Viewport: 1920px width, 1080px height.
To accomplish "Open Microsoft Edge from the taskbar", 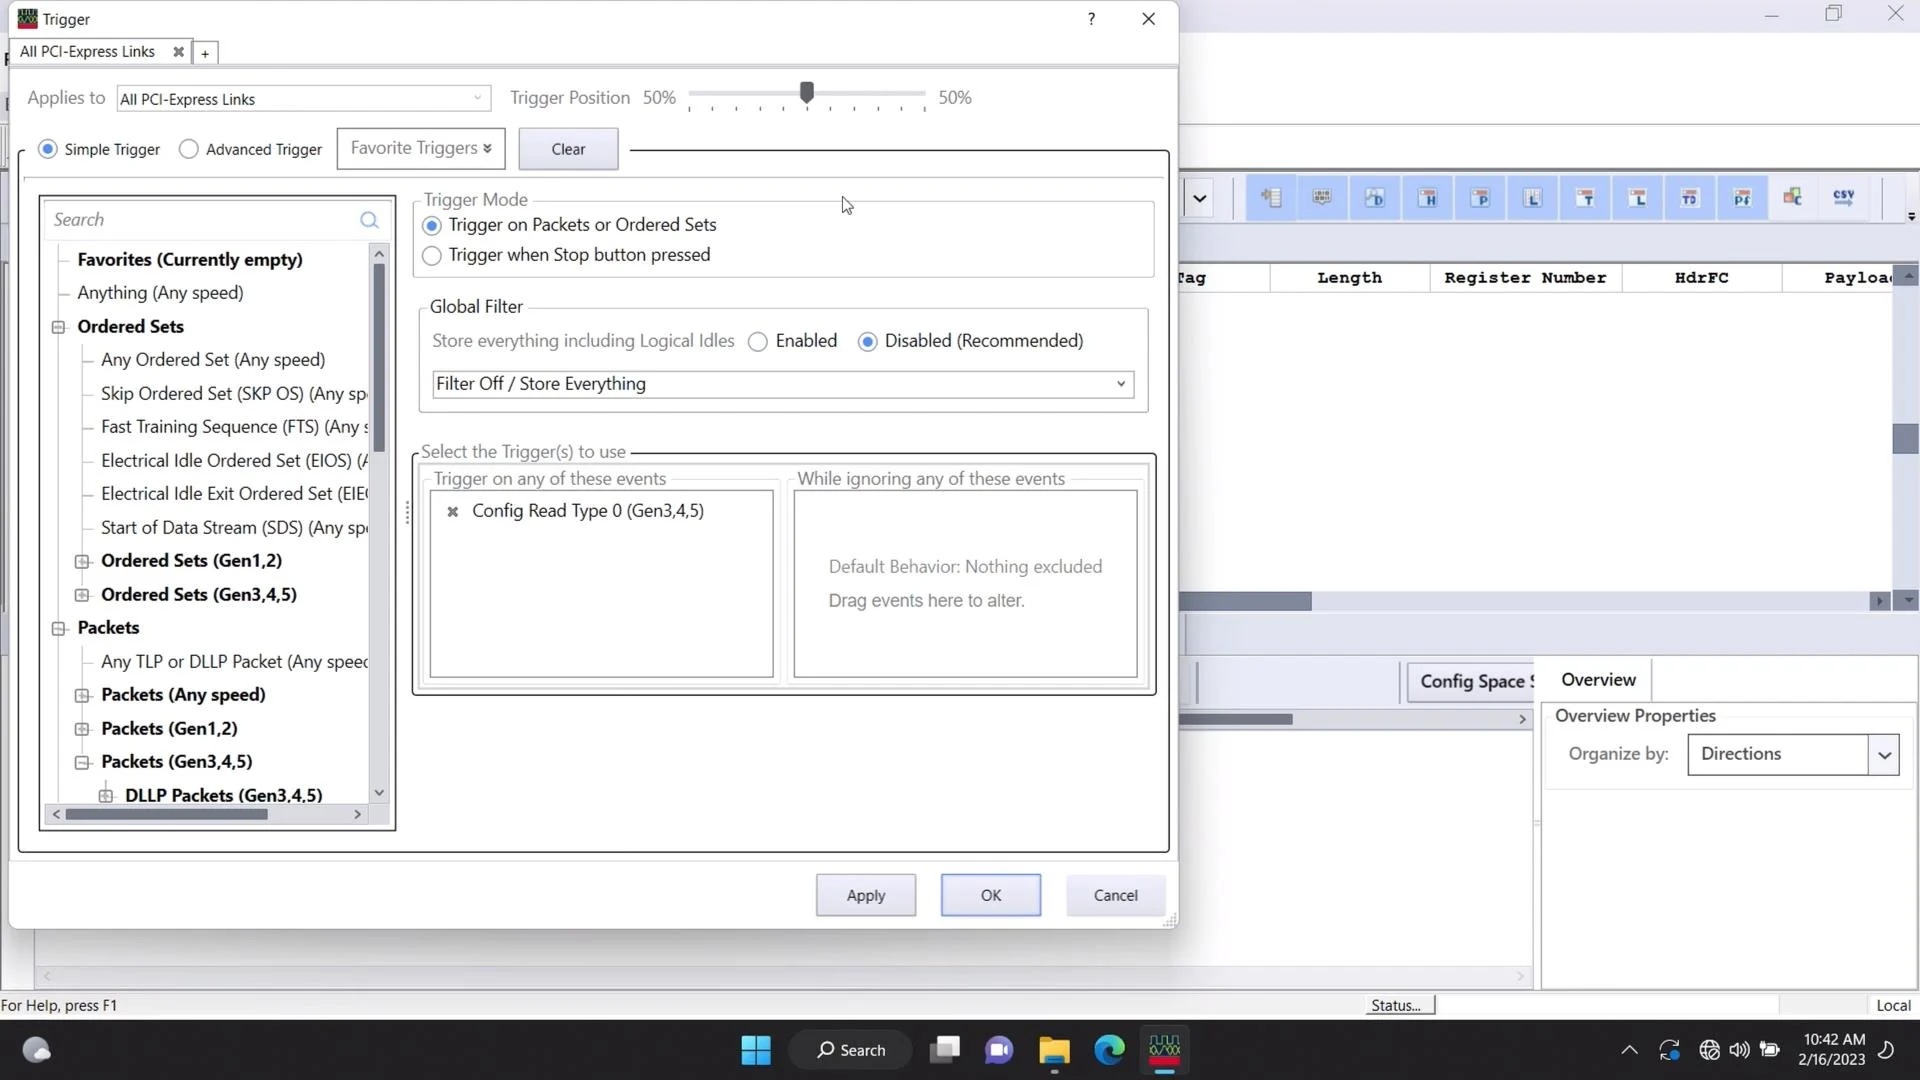I will pos(1109,1050).
